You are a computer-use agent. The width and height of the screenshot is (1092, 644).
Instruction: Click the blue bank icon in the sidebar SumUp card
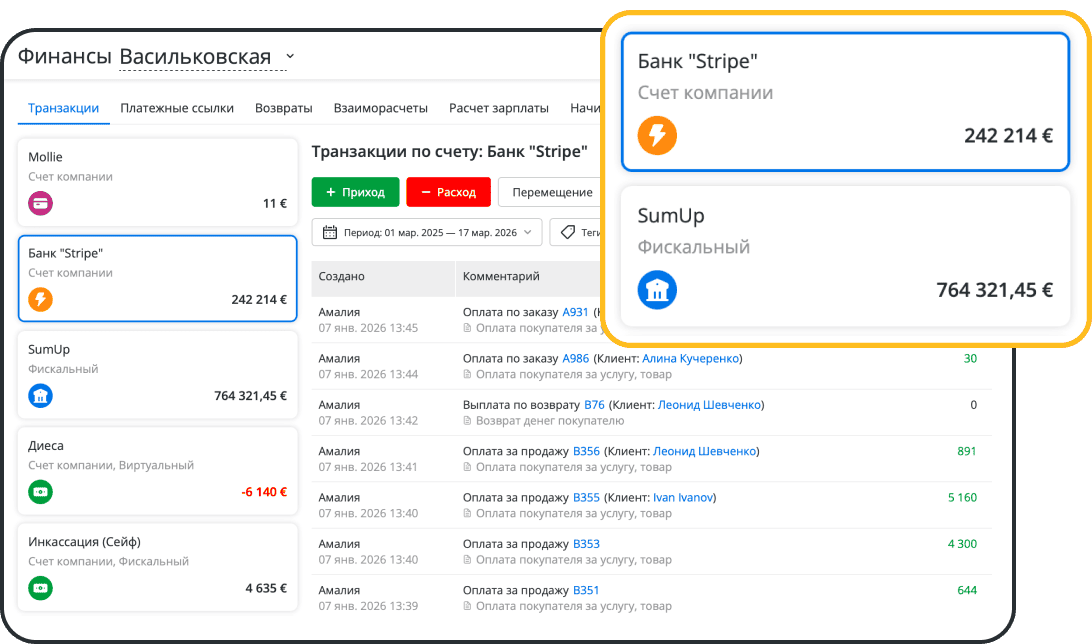[41, 395]
